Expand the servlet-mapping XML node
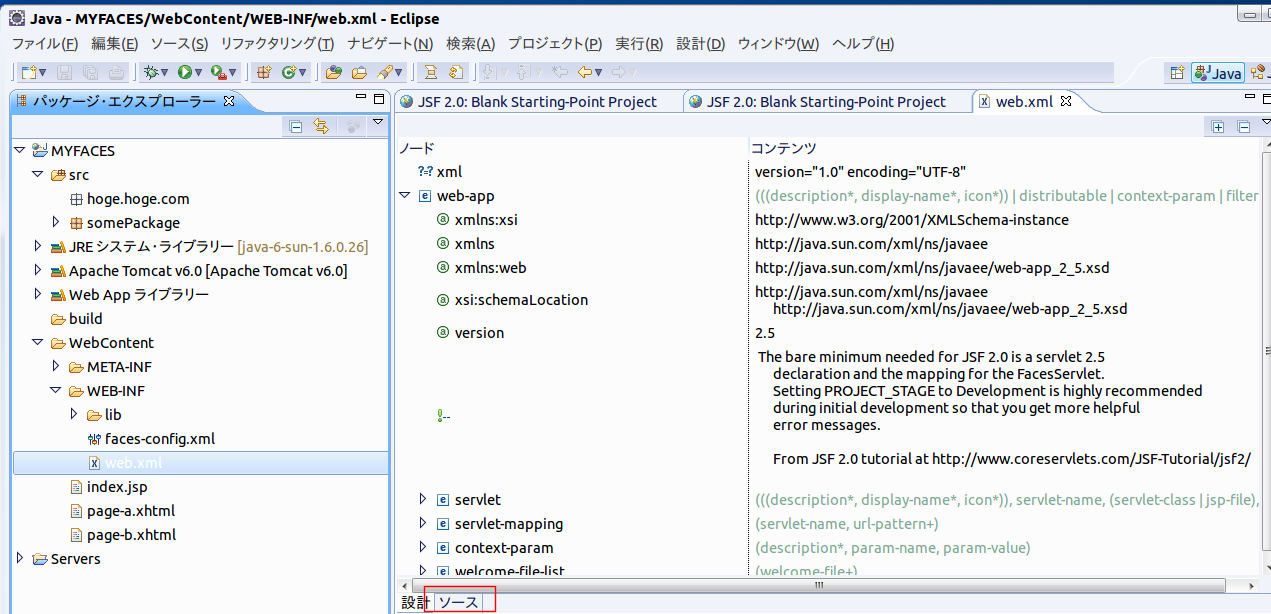This screenshot has height=614, width=1271. pyautogui.click(x=423, y=523)
